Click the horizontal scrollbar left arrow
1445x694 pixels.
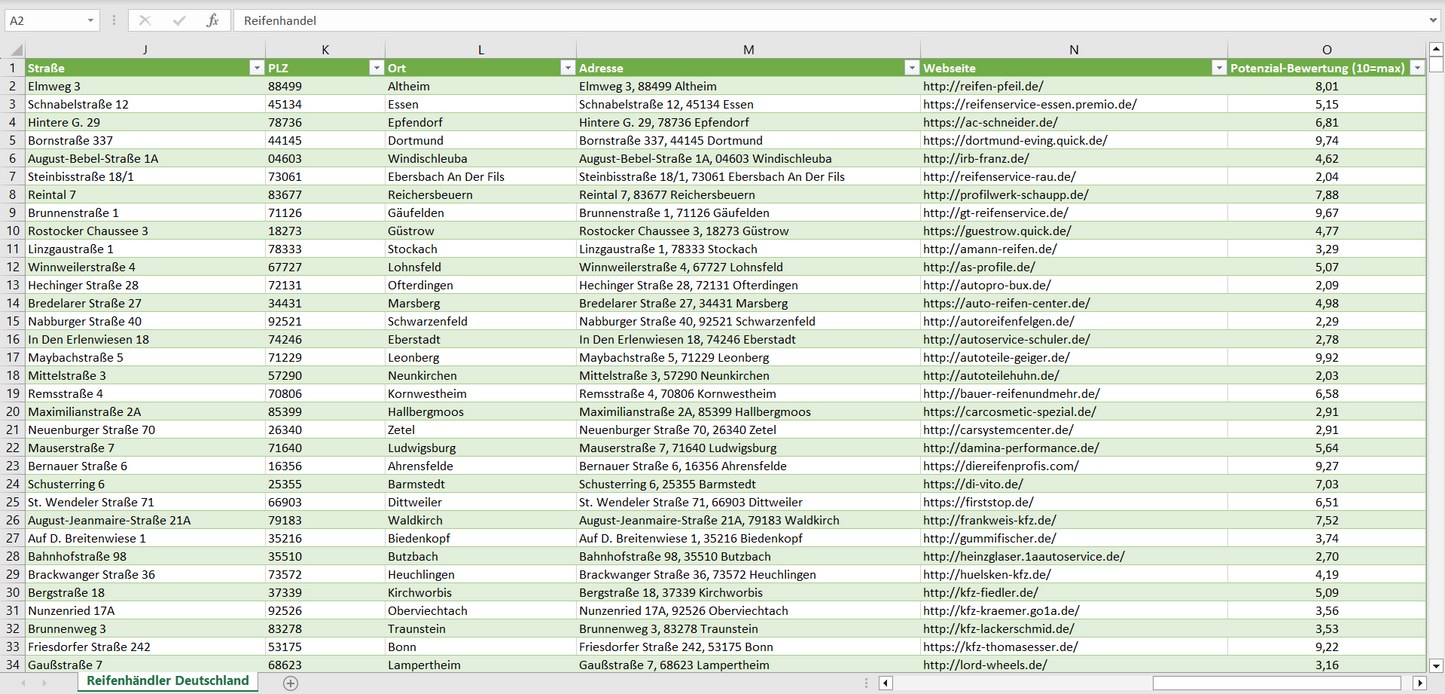click(x=885, y=683)
